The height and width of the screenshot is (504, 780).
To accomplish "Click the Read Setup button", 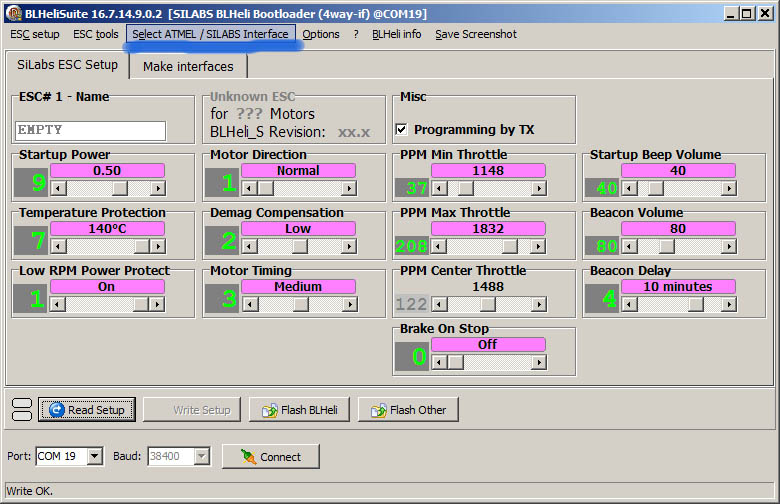I will pos(87,409).
